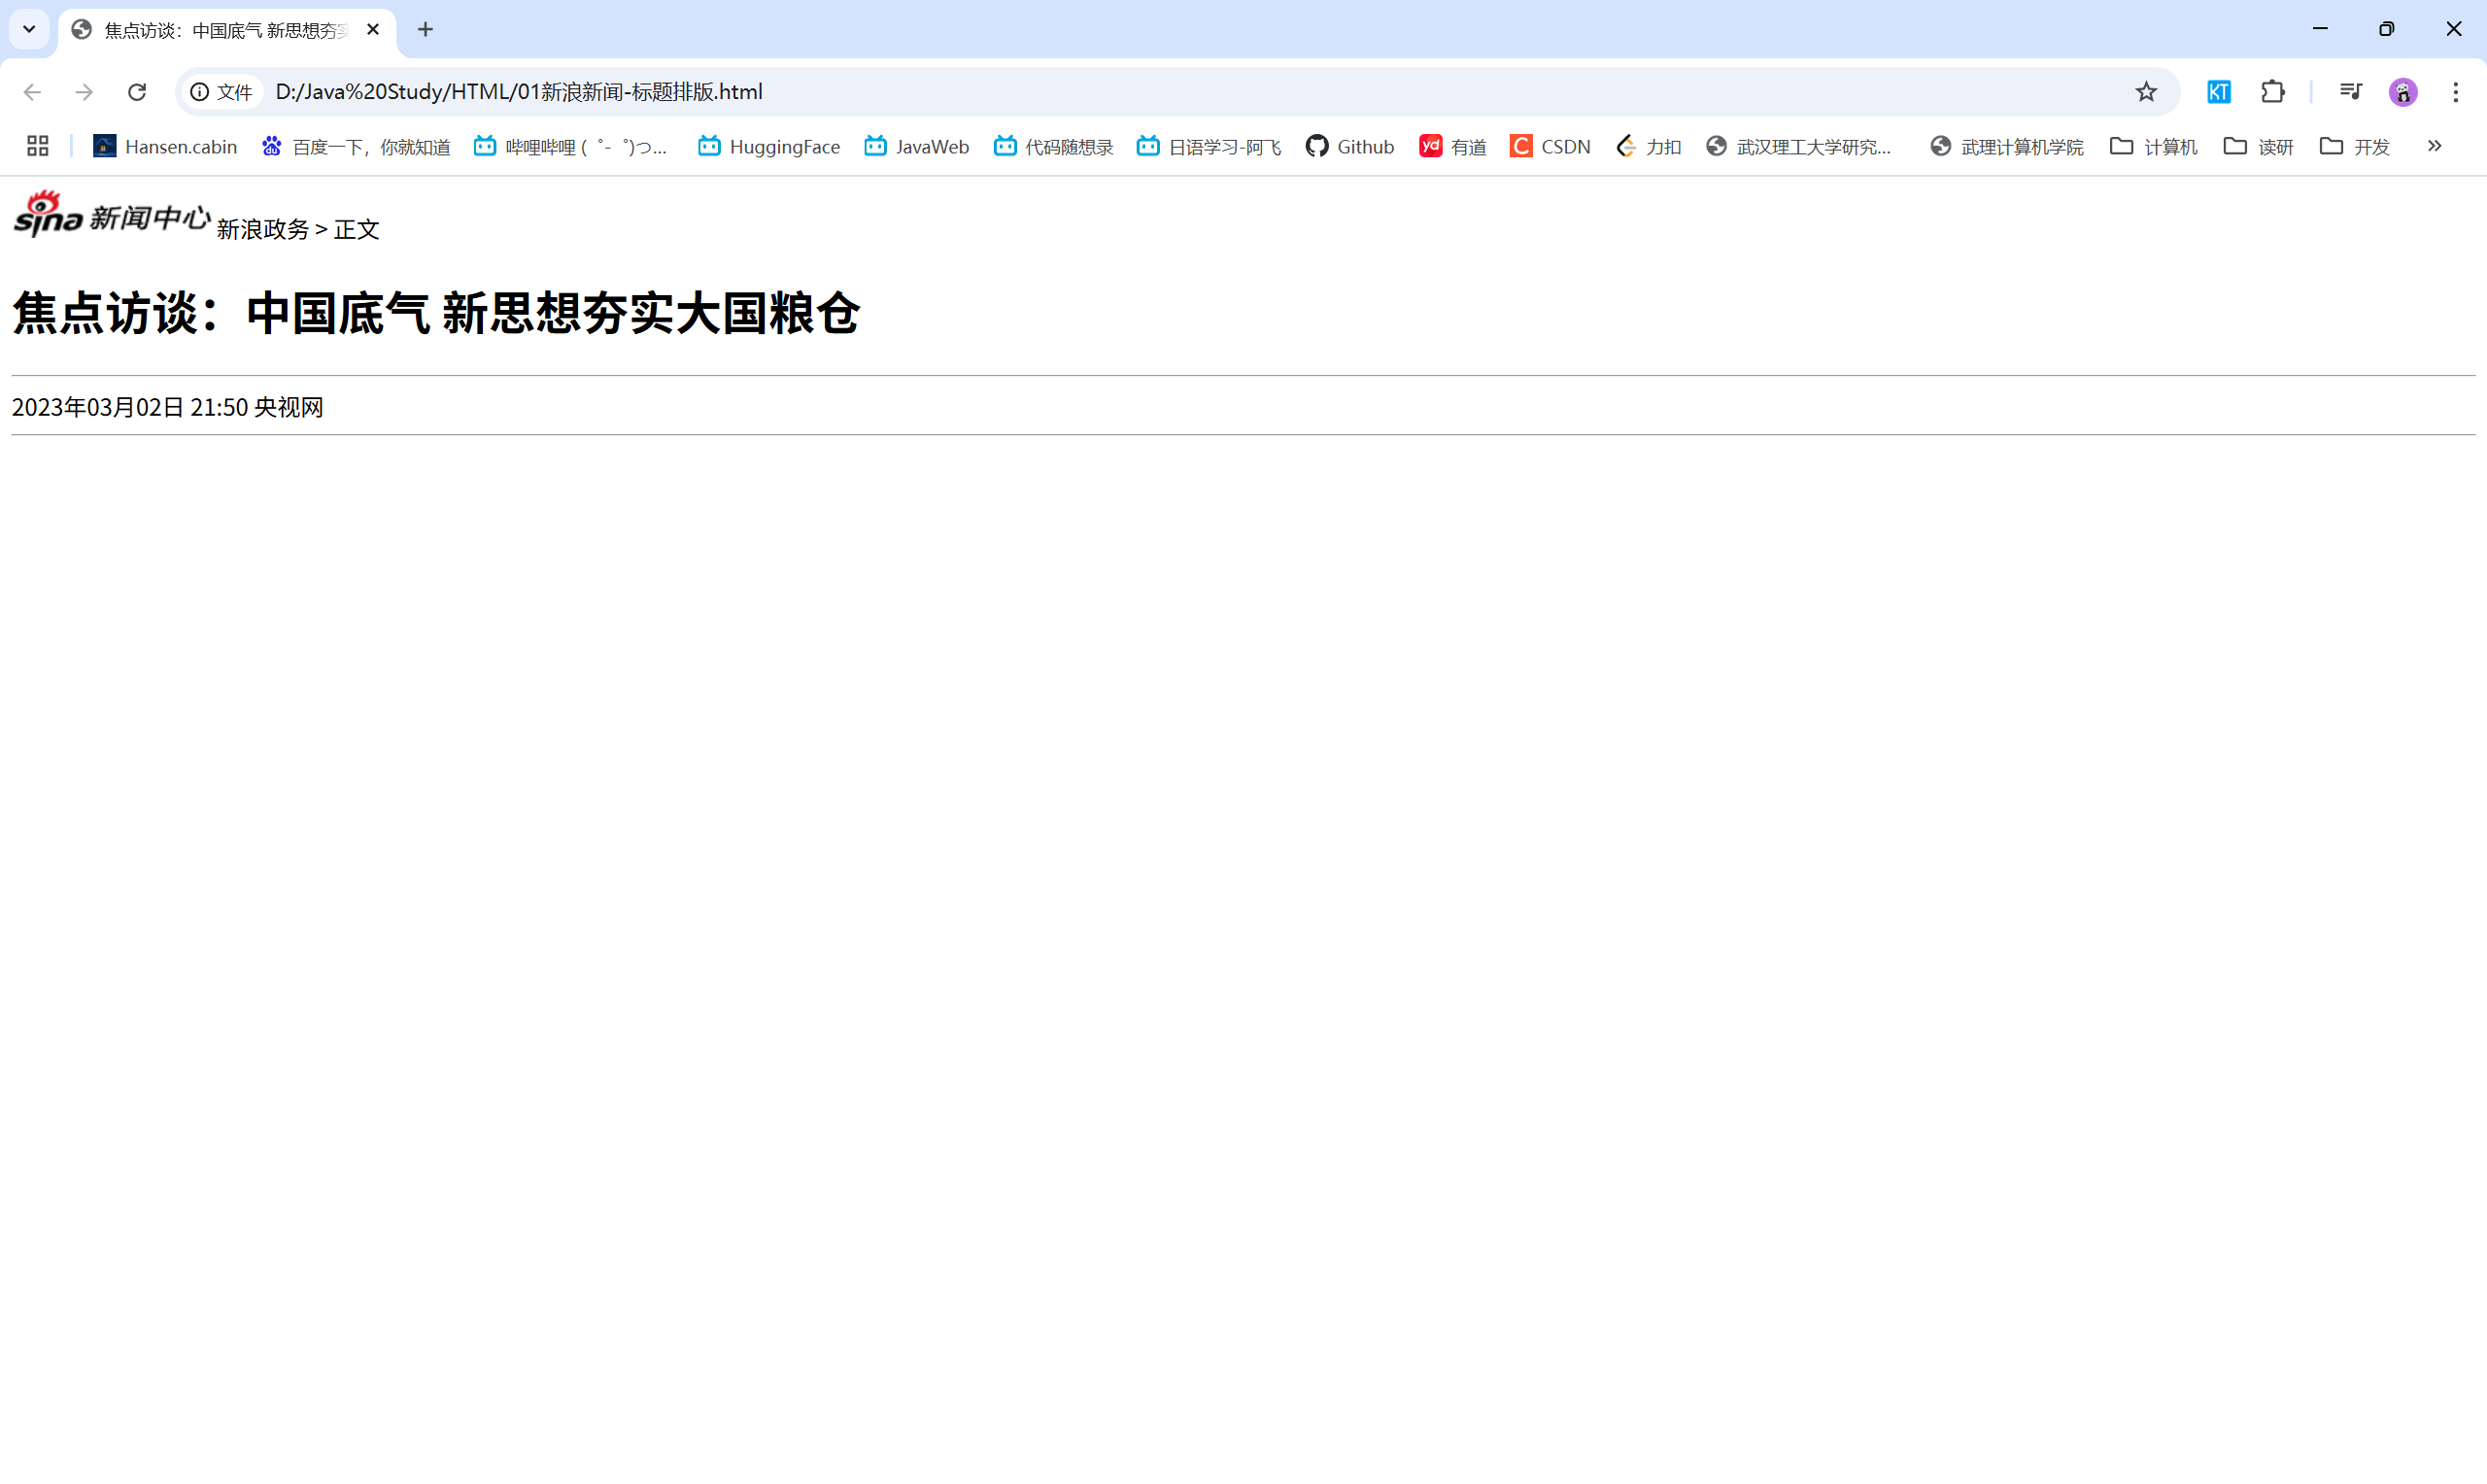This screenshot has width=2487, height=1484.
Task: Open the global media controls icon
Action: (x=2351, y=91)
